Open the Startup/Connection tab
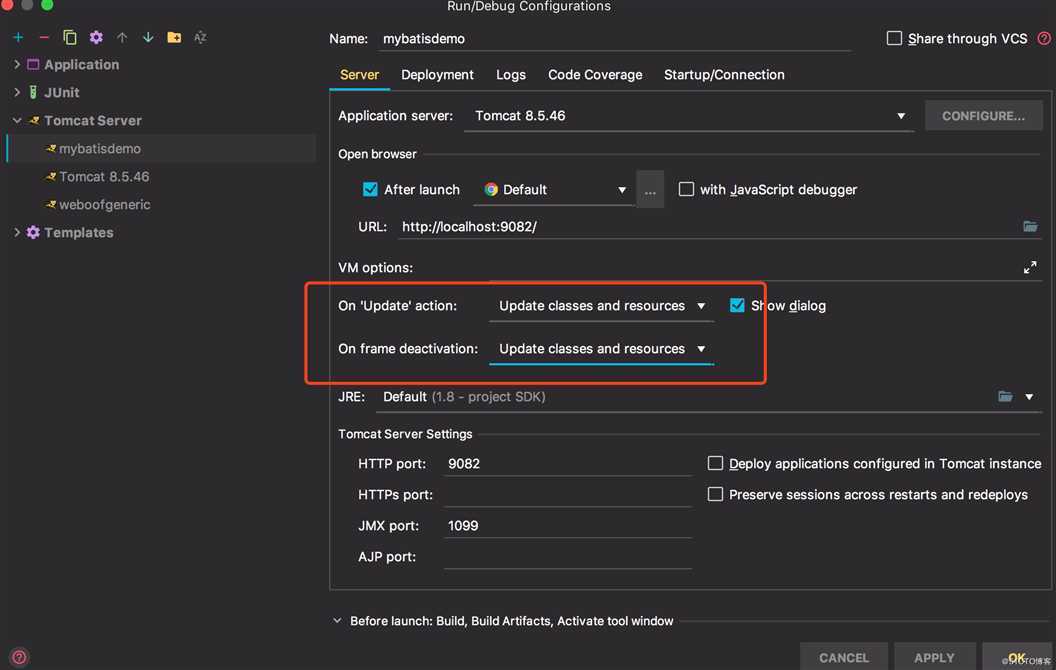 [x=724, y=75]
